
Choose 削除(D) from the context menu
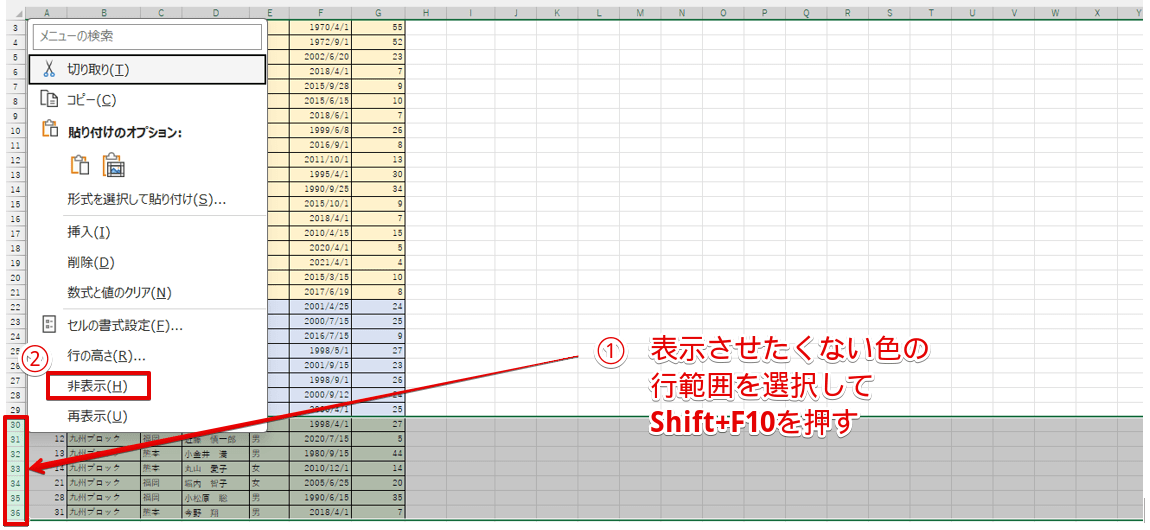[x=147, y=262]
